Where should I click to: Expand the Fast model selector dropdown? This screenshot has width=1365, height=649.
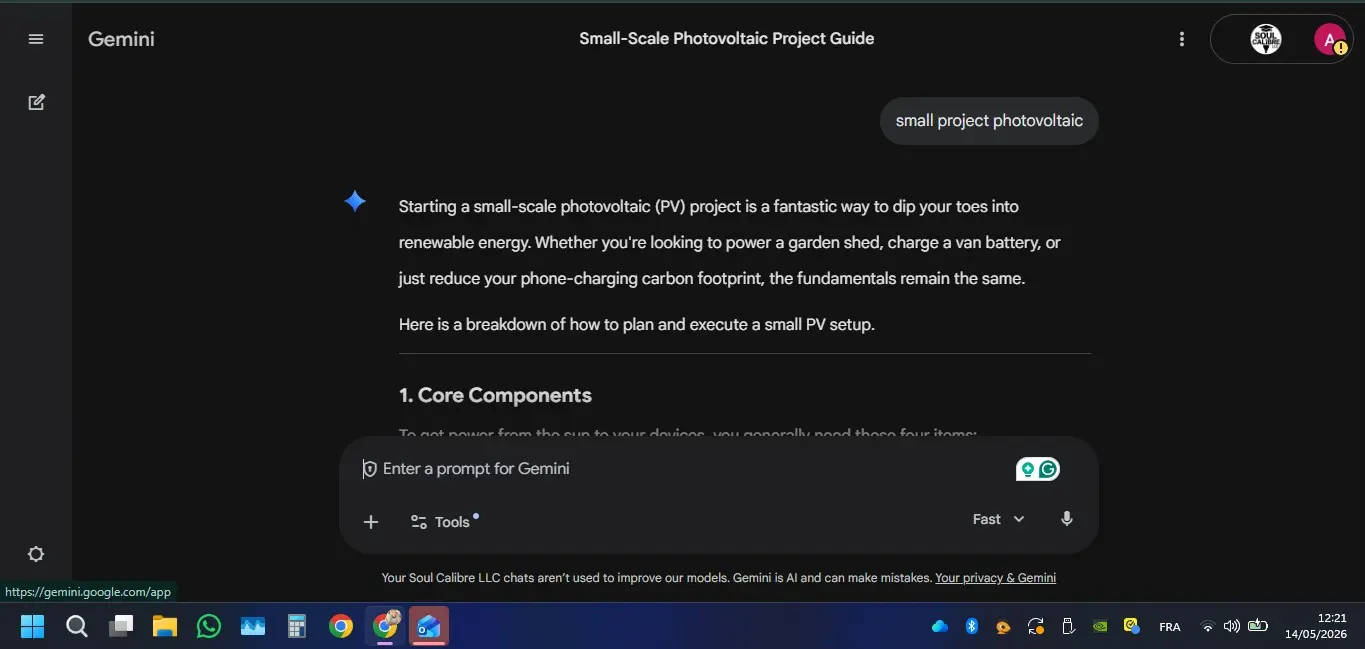coord(999,519)
